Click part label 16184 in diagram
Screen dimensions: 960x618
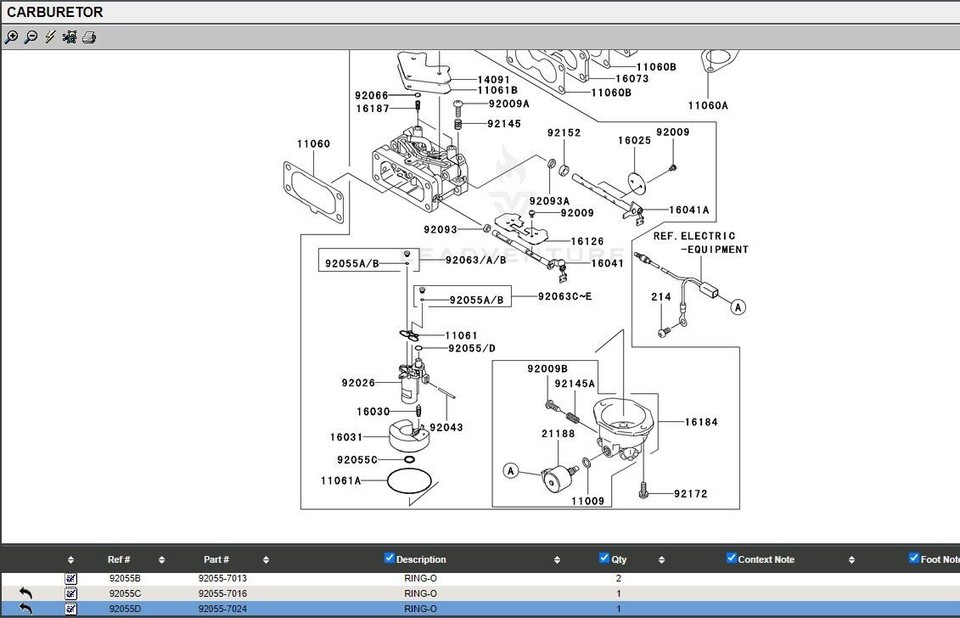701,422
